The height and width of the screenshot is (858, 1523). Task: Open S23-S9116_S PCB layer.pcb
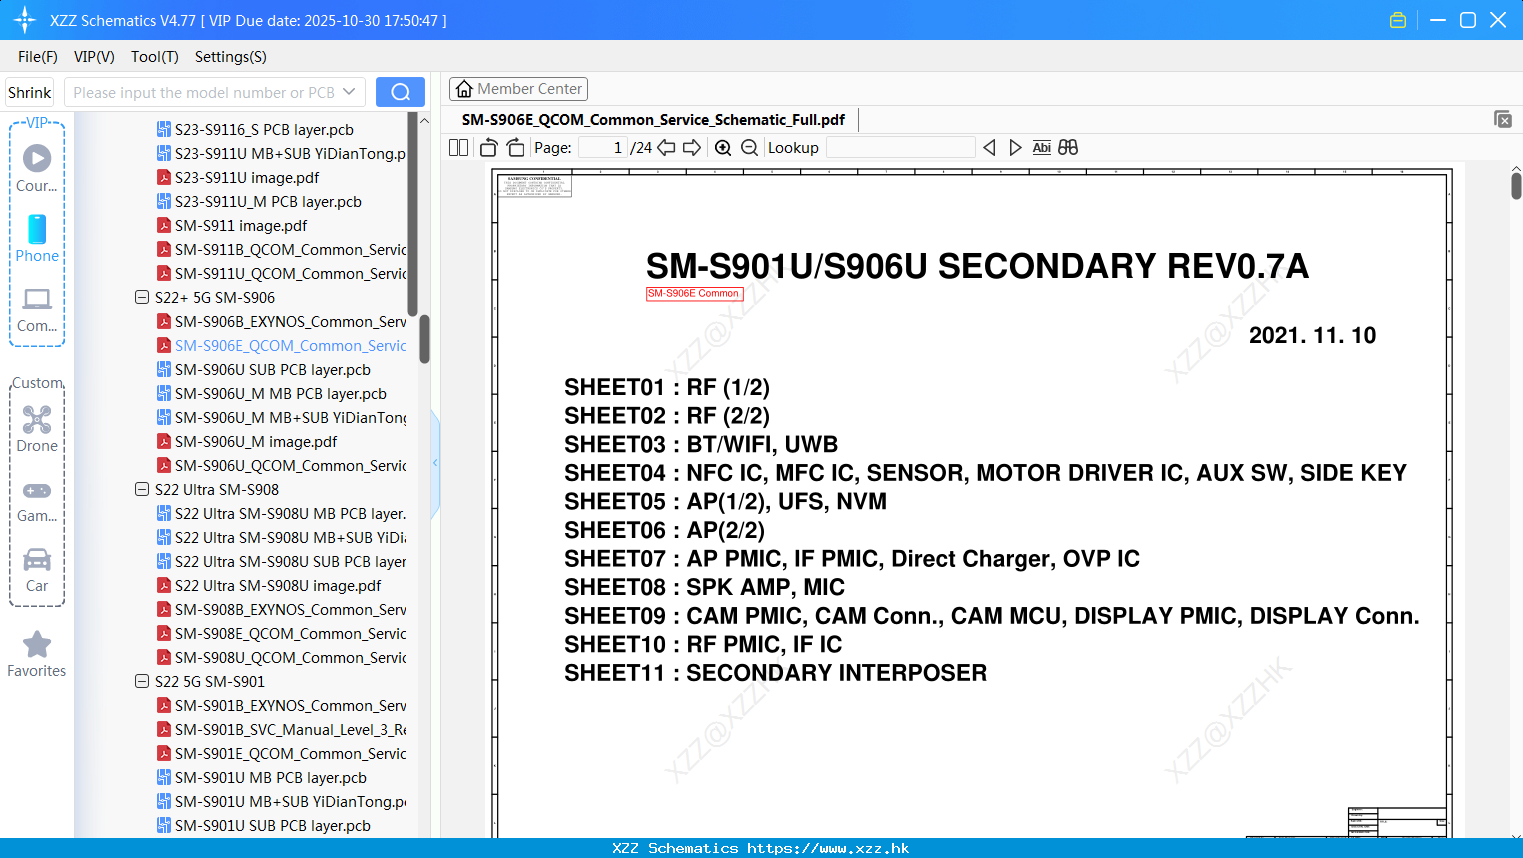click(255, 129)
